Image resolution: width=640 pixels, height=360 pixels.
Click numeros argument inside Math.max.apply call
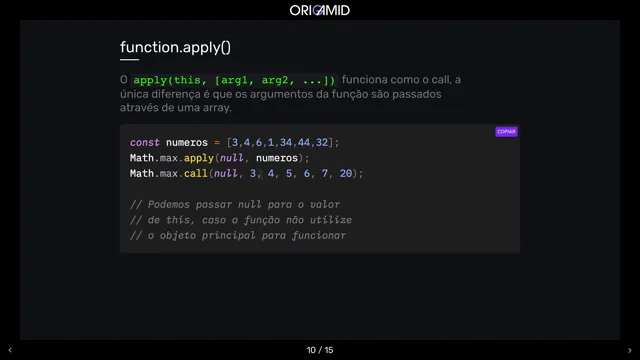click(x=277, y=158)
